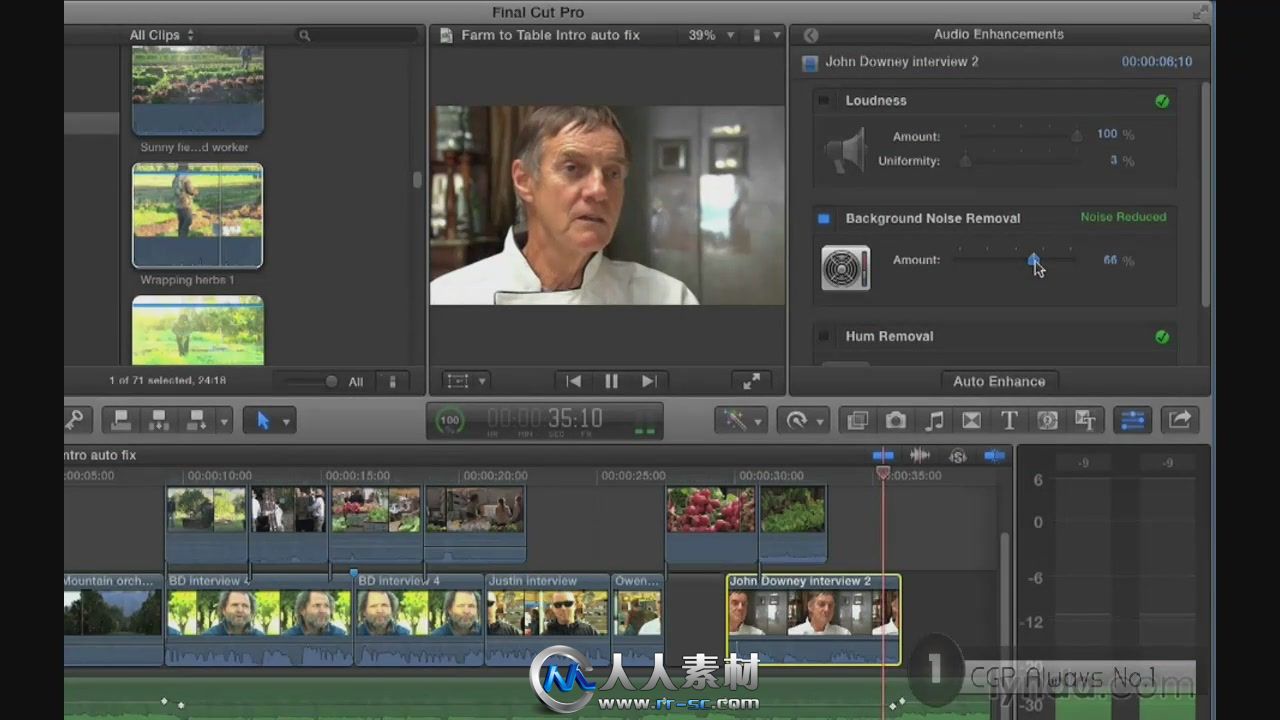Pause playback in the viewer
The image size is (1280, 720).
(611, 381)
